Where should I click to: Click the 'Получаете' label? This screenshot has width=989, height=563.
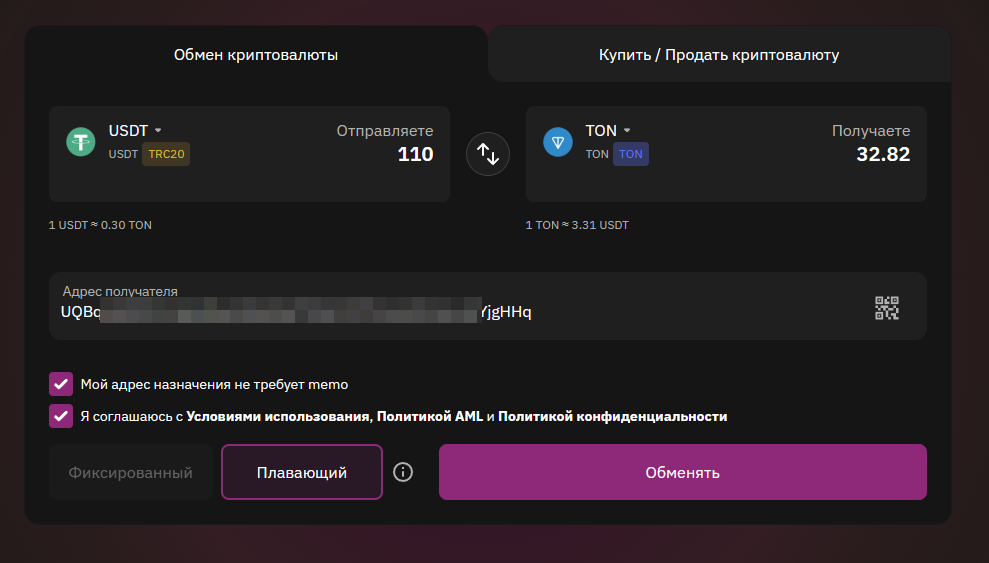871,131
